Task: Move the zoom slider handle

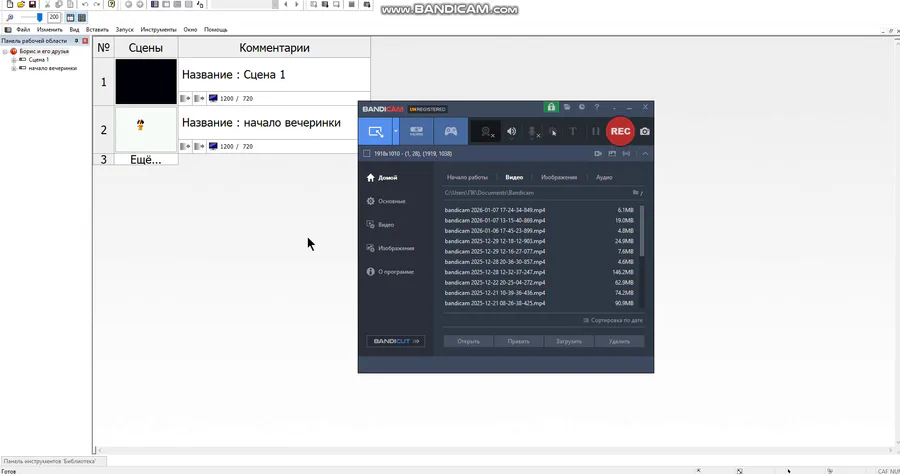Action: pos(40,17)
